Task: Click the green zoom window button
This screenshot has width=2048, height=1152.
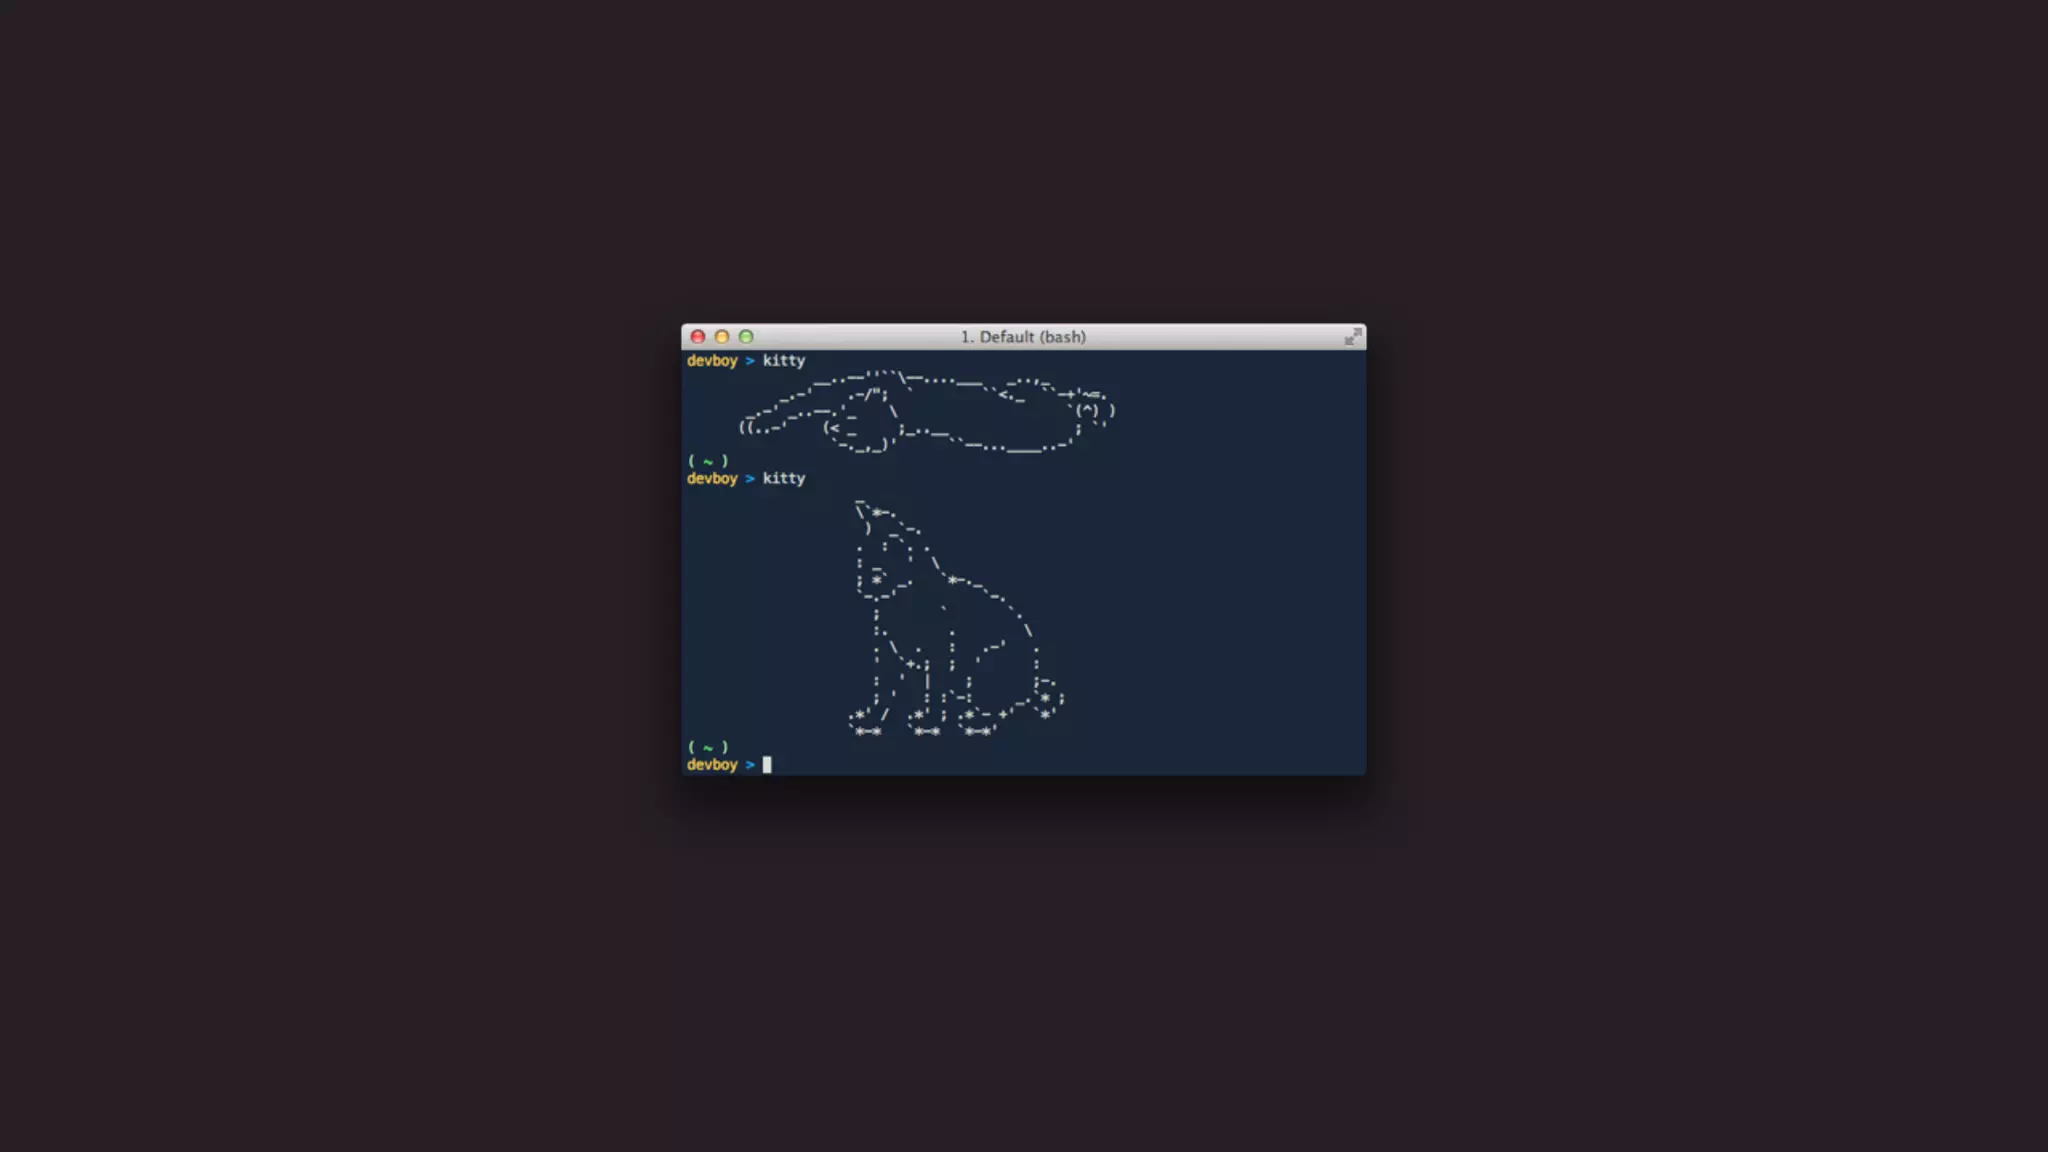Action: (x=746, y=337)
